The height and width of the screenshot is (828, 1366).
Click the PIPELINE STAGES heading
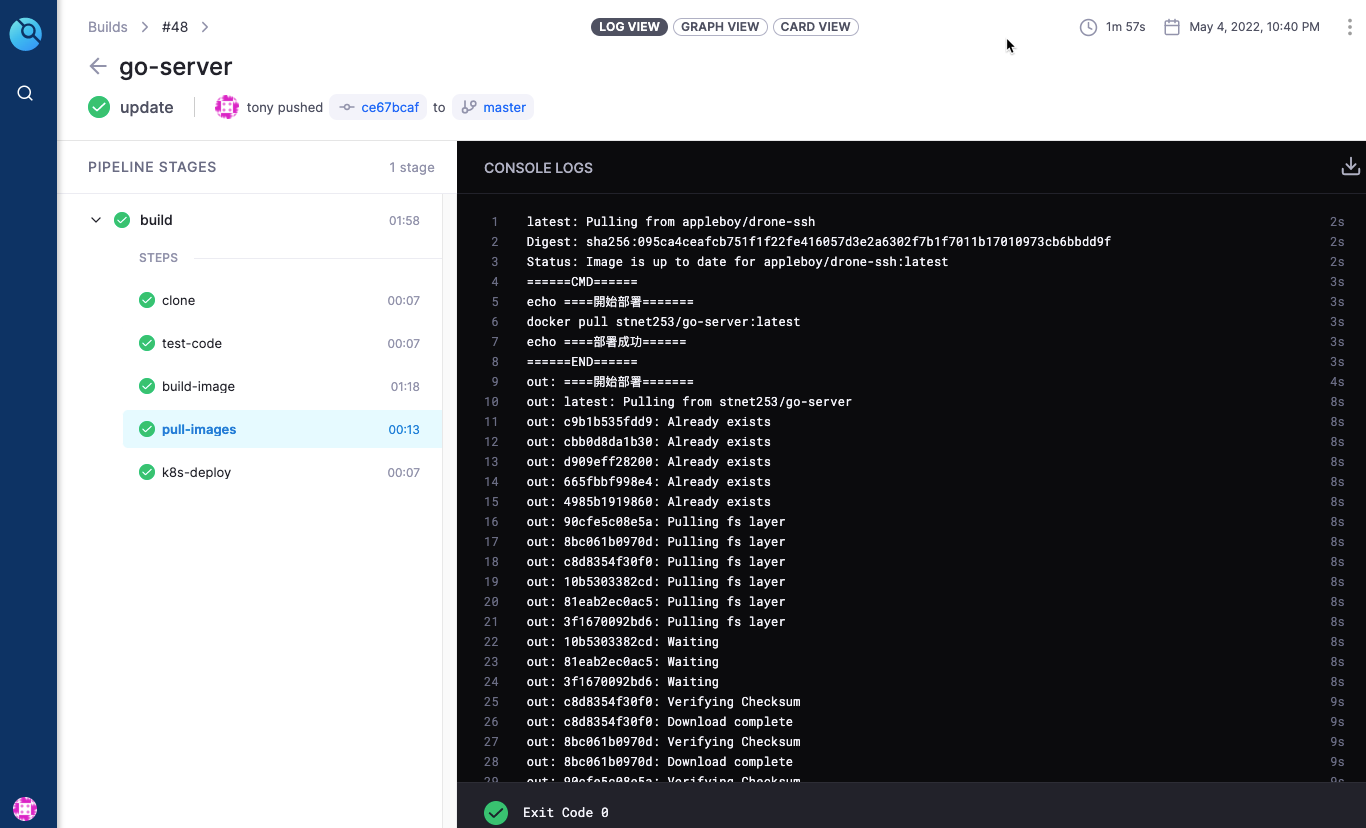pyautogui.click(x=152, y=167)
